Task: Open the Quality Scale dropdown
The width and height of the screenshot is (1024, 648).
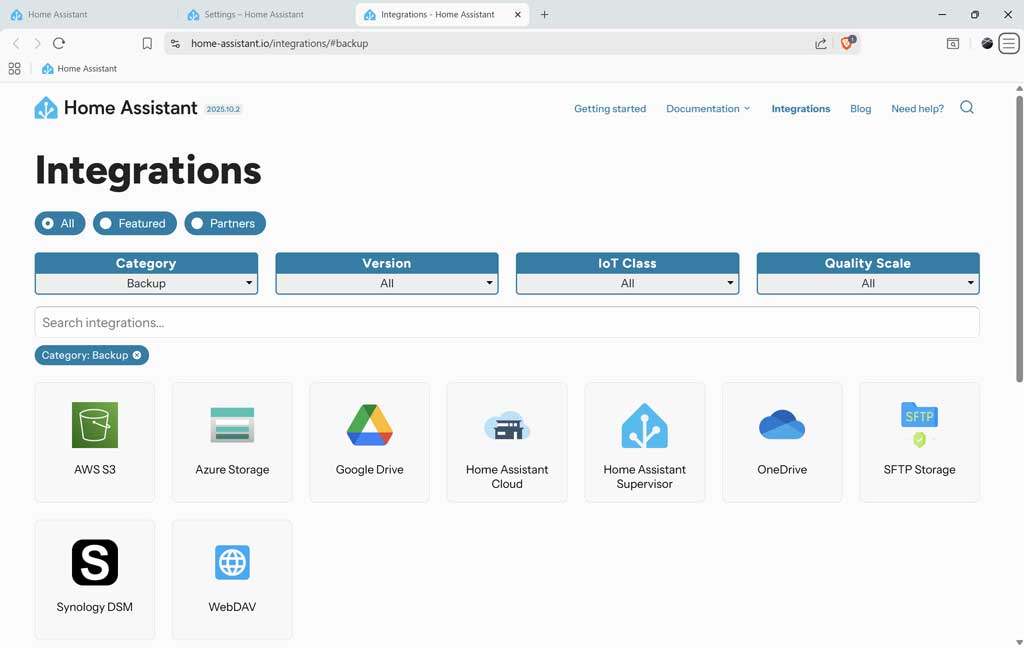Action: pyautogui.click(x=868, y=284)
